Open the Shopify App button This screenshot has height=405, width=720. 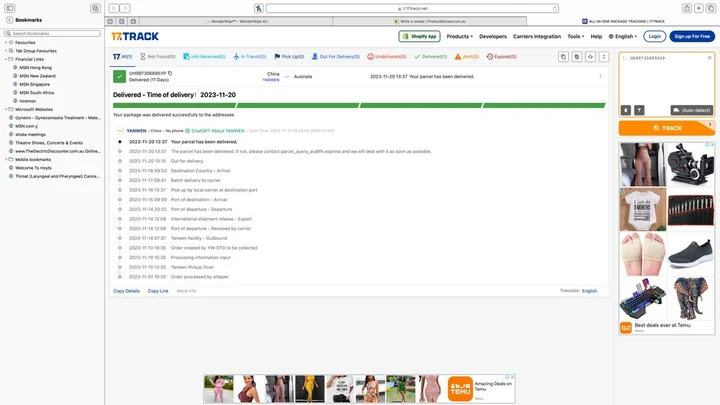419,36
